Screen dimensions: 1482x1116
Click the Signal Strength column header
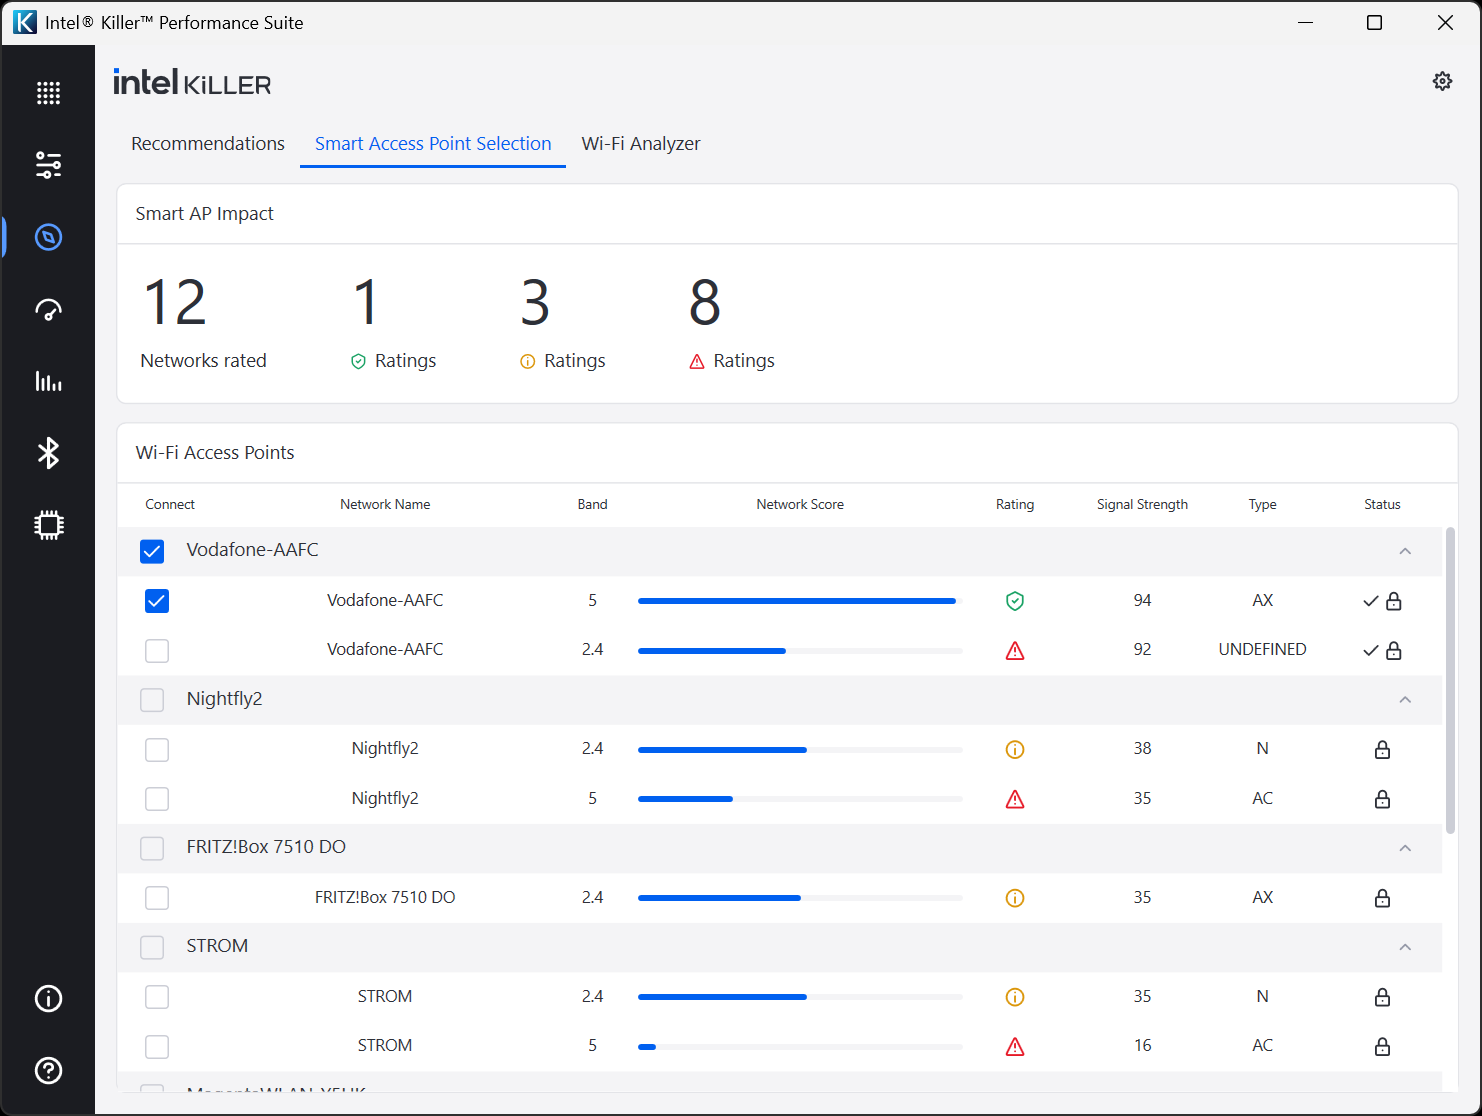tap(1142, 505)
